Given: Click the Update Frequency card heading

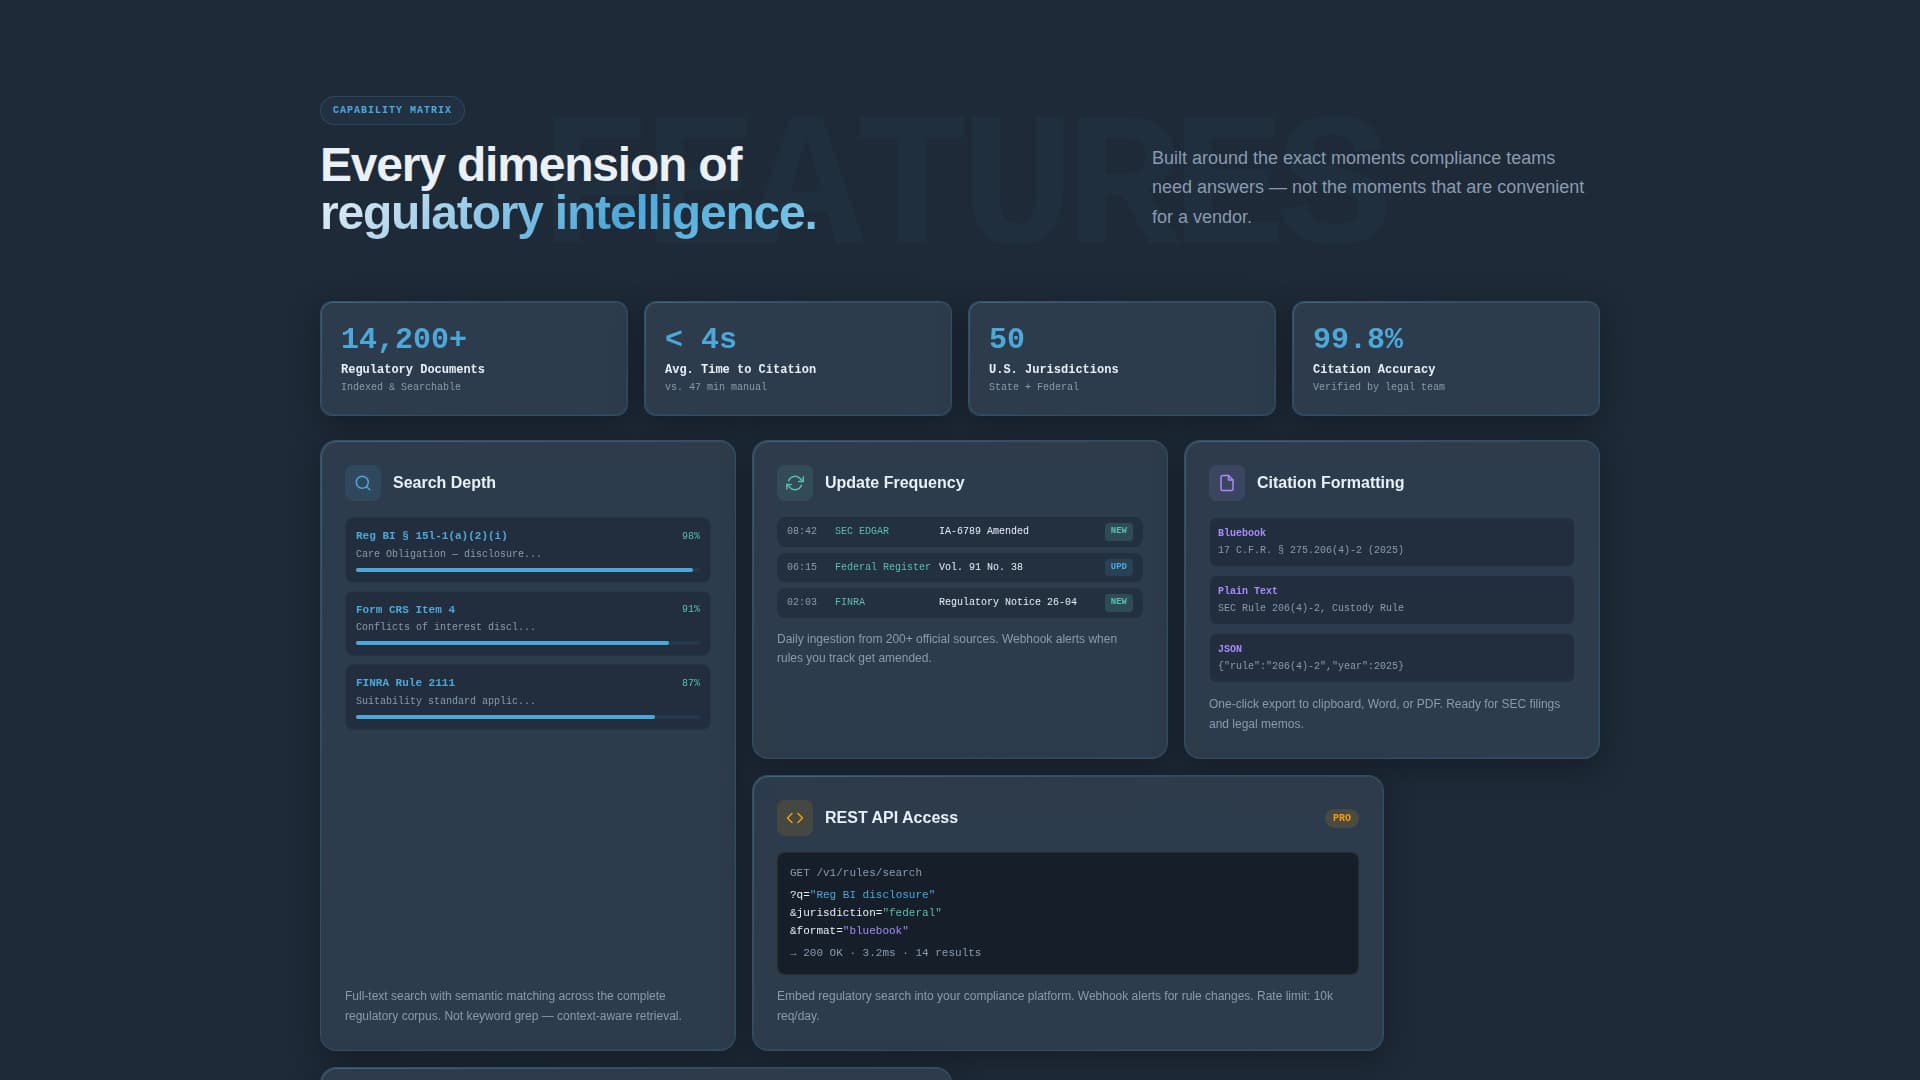Looking at the screenshot, I should click(895, 483).
